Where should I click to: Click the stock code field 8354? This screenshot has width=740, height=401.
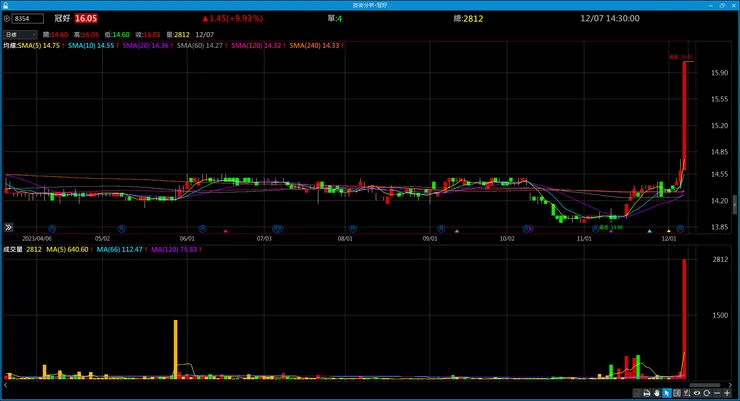tap(28, 19)
